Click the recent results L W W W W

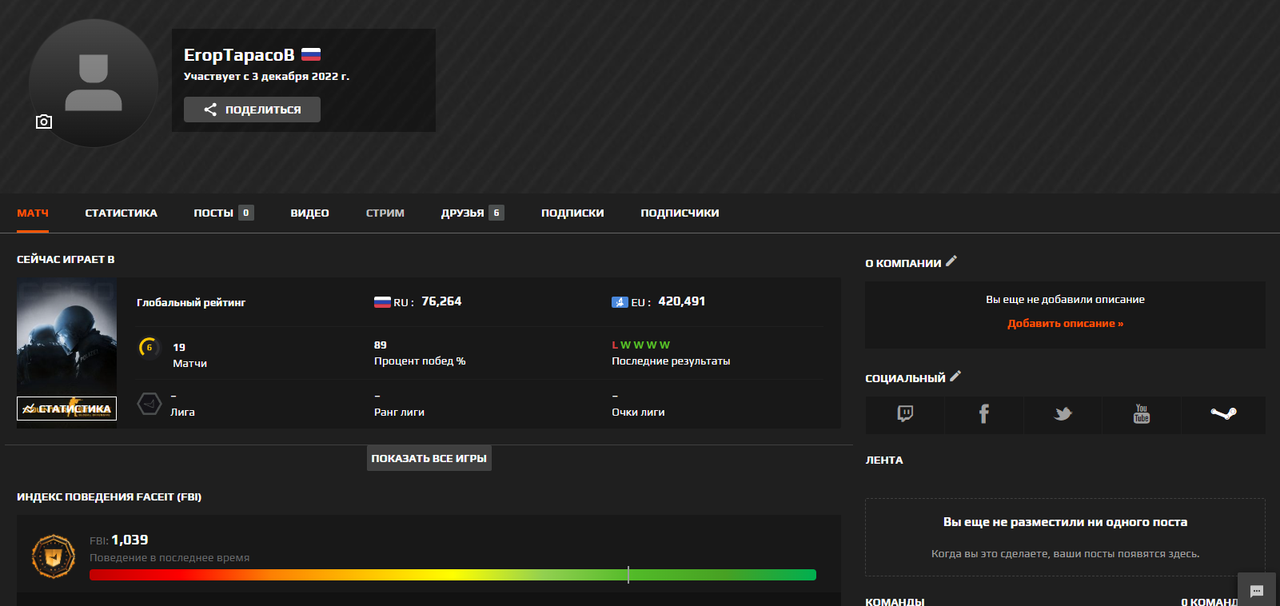641,345
